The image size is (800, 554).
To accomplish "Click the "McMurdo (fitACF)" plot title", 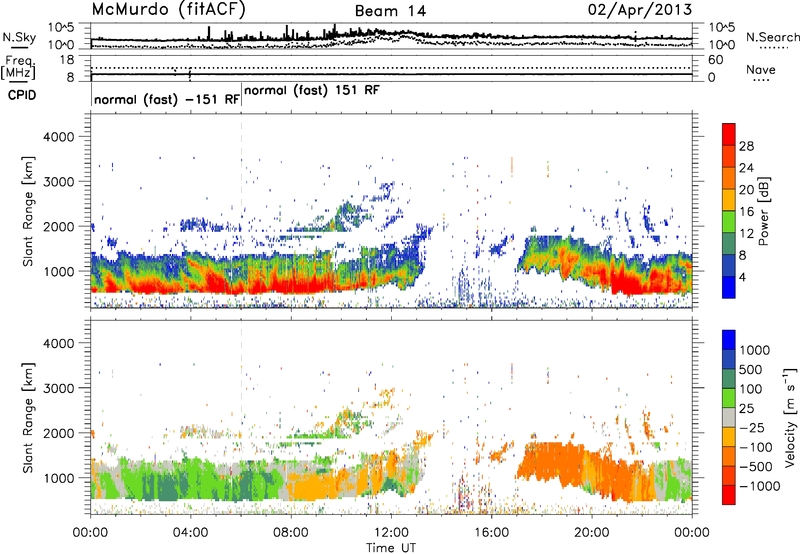I will pyautogui.click(x=168, y=10).
